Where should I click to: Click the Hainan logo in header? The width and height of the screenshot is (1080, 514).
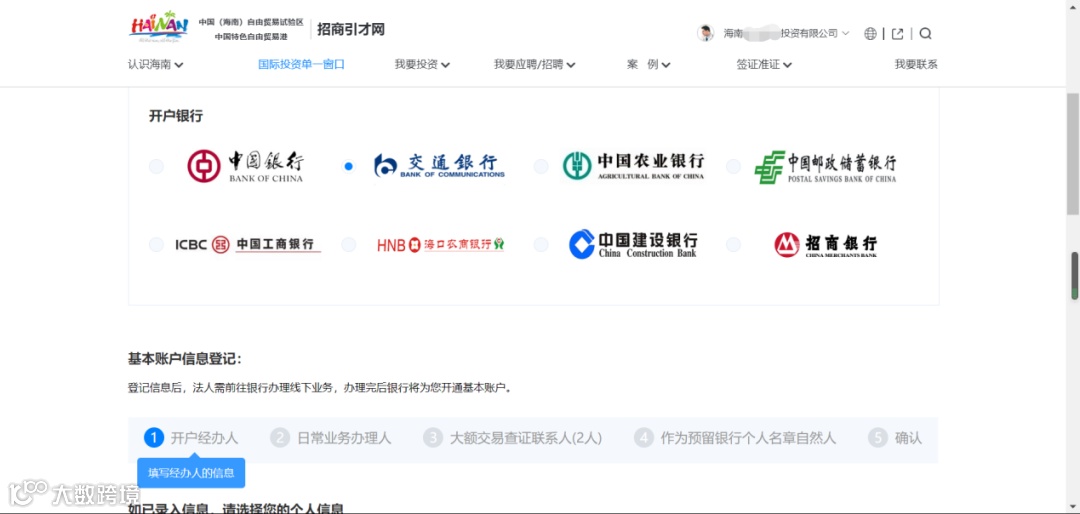[x=158, y=27]
